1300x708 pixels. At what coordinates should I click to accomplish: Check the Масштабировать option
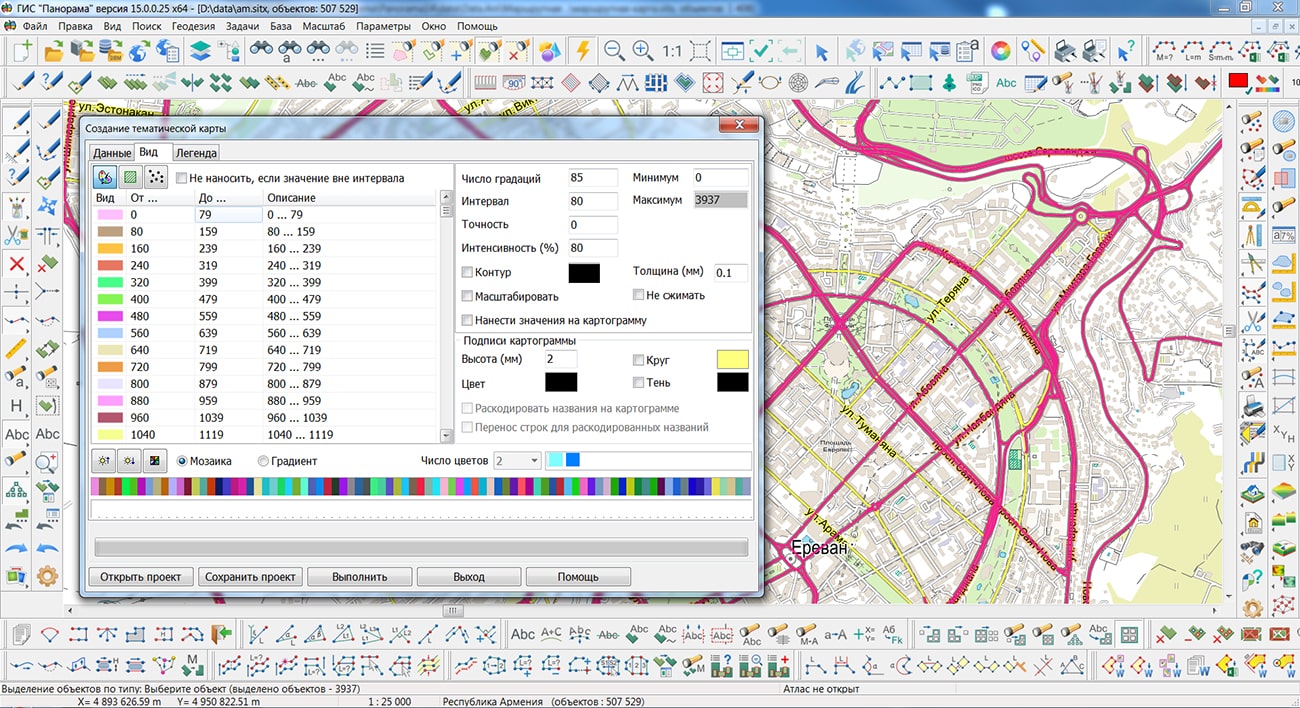tap(467, 297)
